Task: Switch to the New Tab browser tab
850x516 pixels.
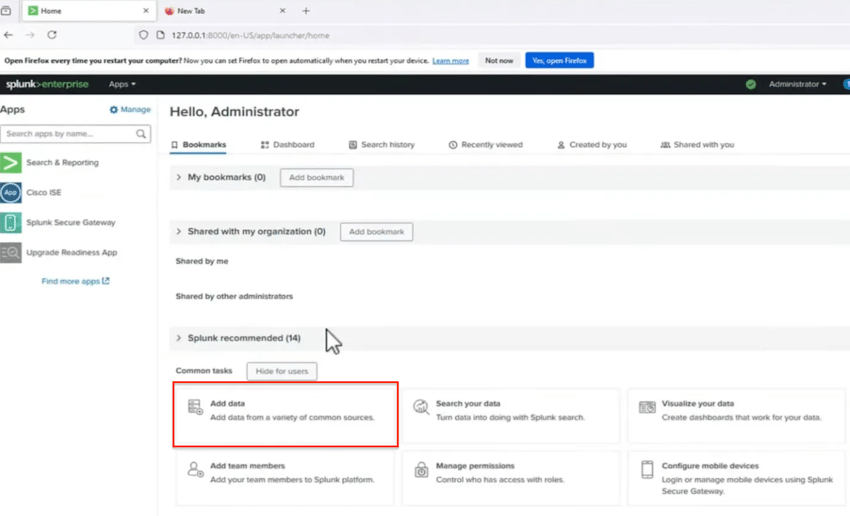Action: coord(225,11)
